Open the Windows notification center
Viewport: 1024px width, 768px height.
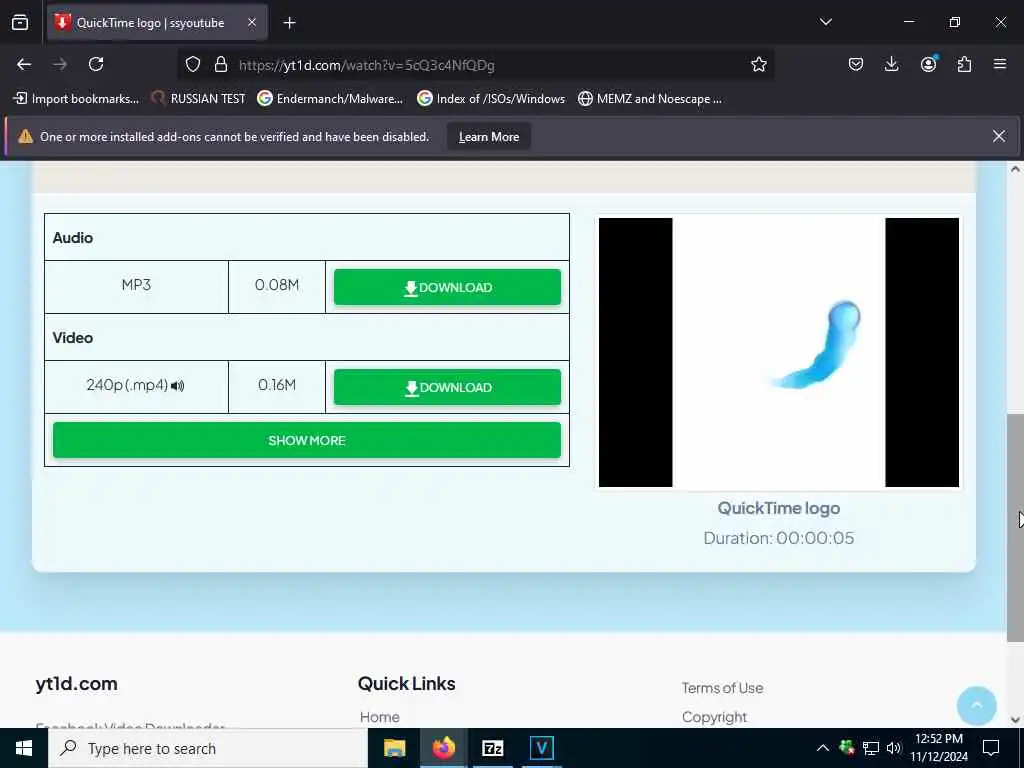(x=991, y=748)
